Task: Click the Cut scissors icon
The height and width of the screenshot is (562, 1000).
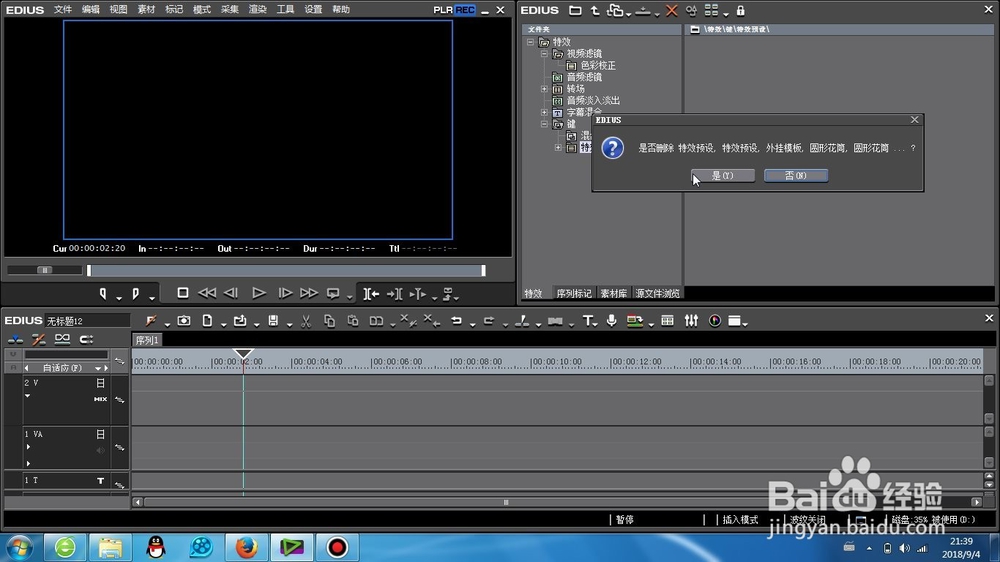Action: pyautogui.click(x=305, y=321)
